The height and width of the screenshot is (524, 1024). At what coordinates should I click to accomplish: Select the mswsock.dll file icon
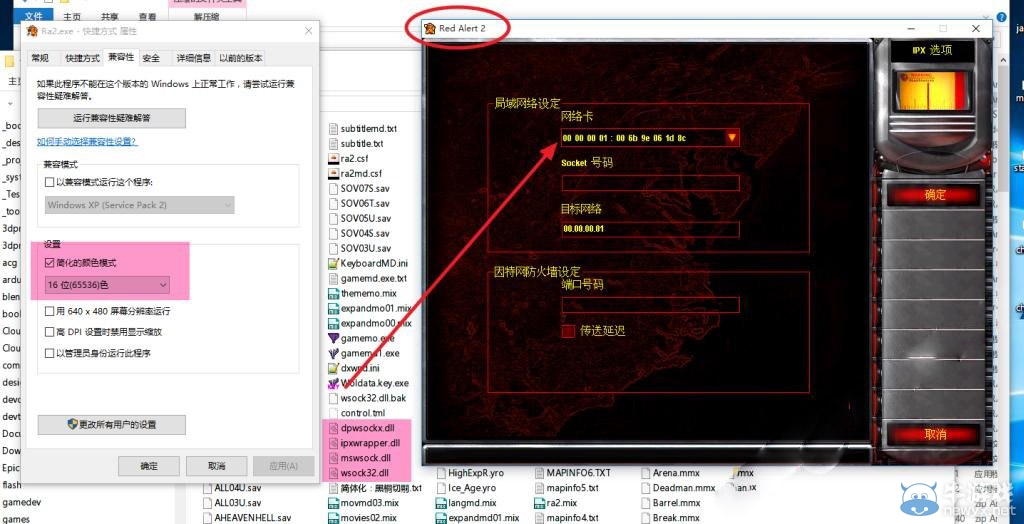coord(333,458)
